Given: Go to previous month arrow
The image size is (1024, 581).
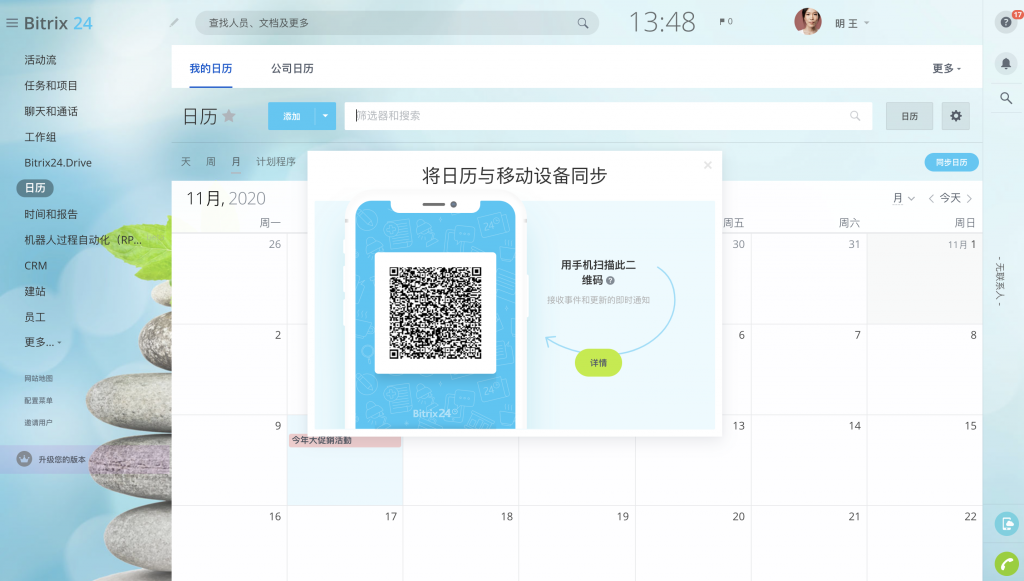Looking at the screenshot, I should [x=931, y=198].
